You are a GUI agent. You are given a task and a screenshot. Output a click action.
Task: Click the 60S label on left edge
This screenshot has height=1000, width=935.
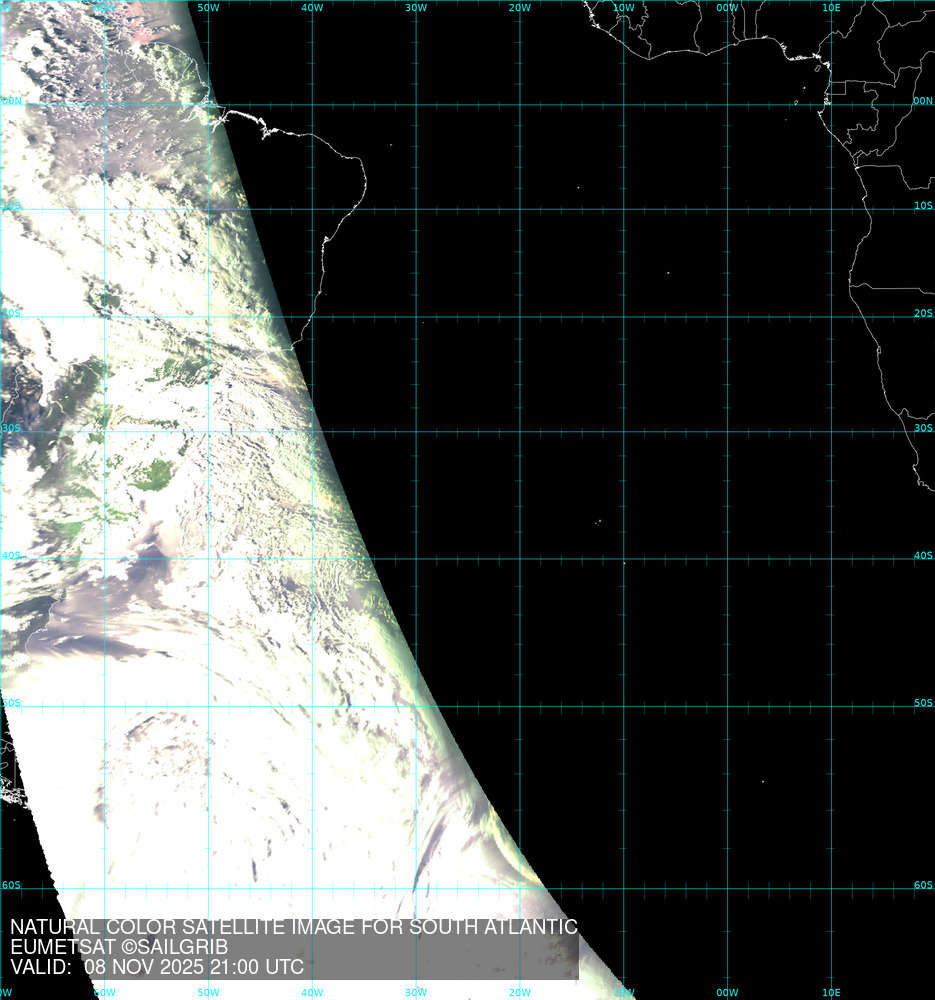(x=11, y=885)
